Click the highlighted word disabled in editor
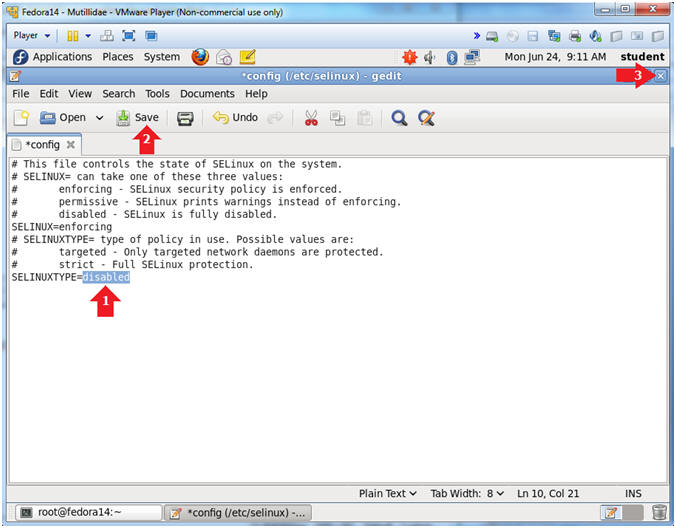Image resolution: width=676 pixels, height=528 pixels. 106,277
